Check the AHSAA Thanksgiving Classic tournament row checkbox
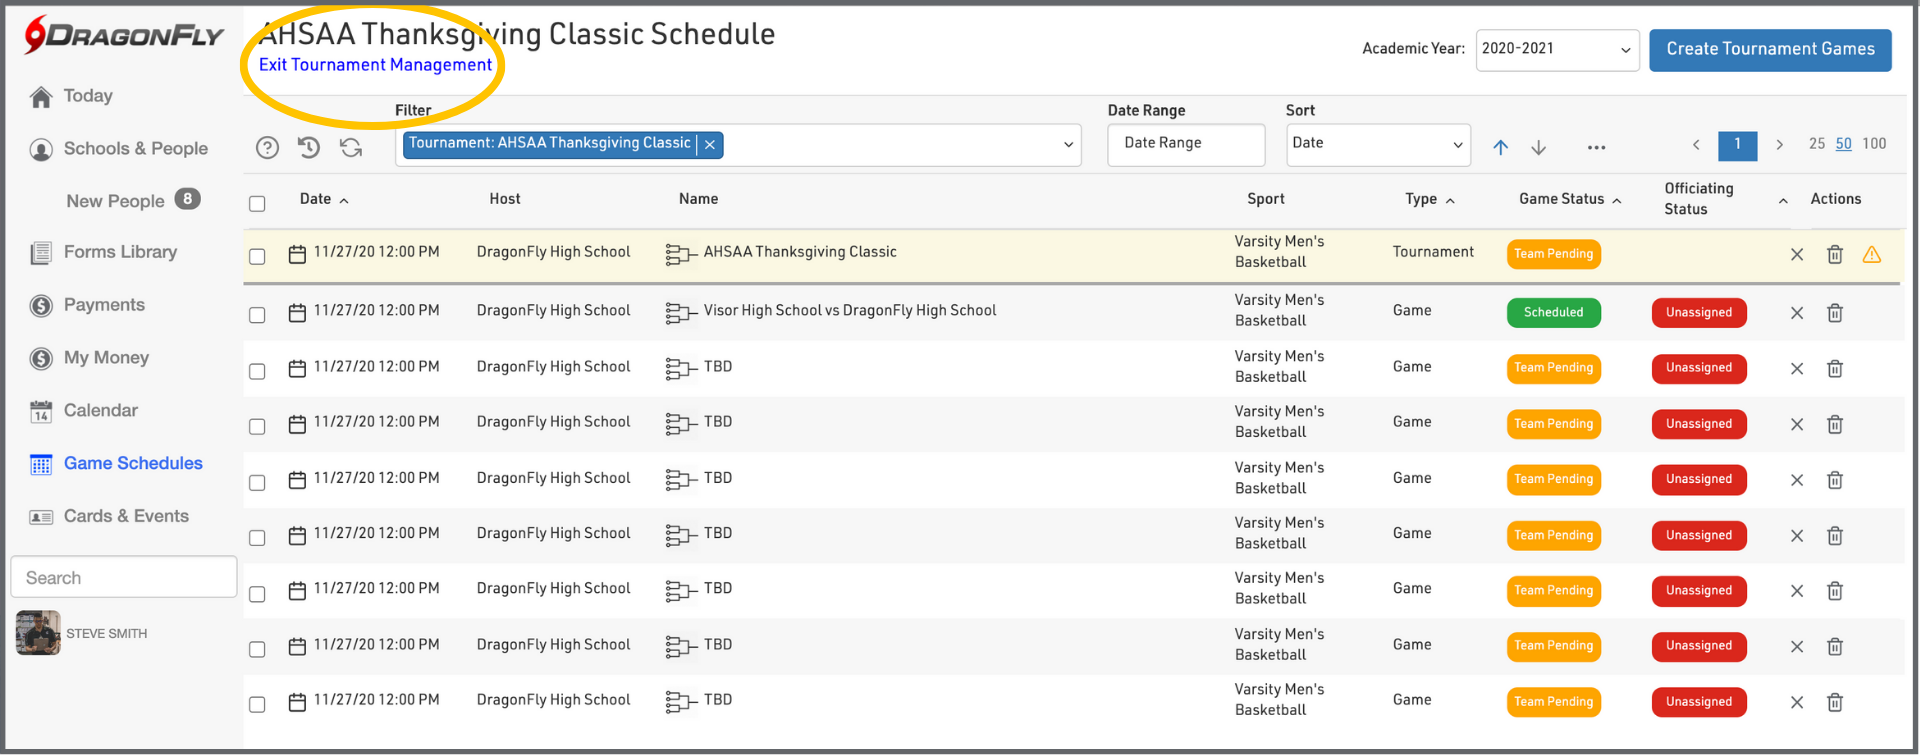The image size is (1920, 756). [257, 257]
